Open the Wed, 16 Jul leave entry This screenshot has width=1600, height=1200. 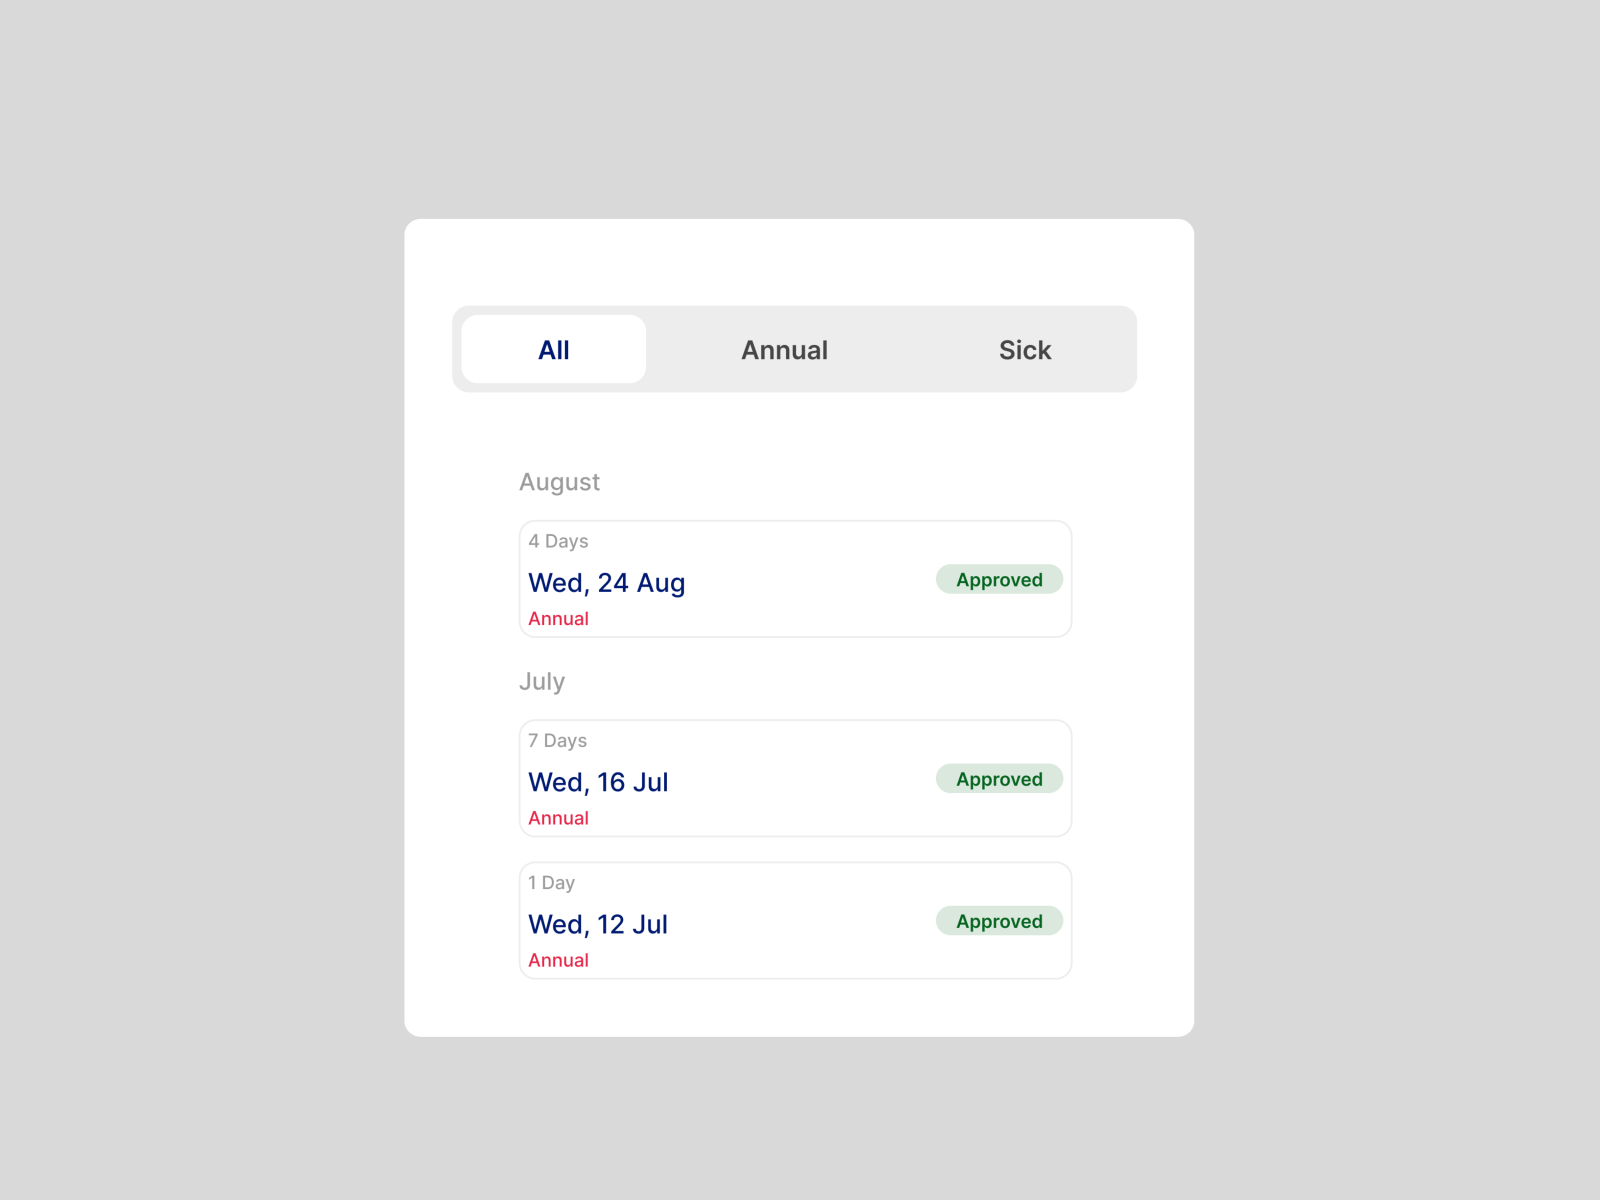795,778
